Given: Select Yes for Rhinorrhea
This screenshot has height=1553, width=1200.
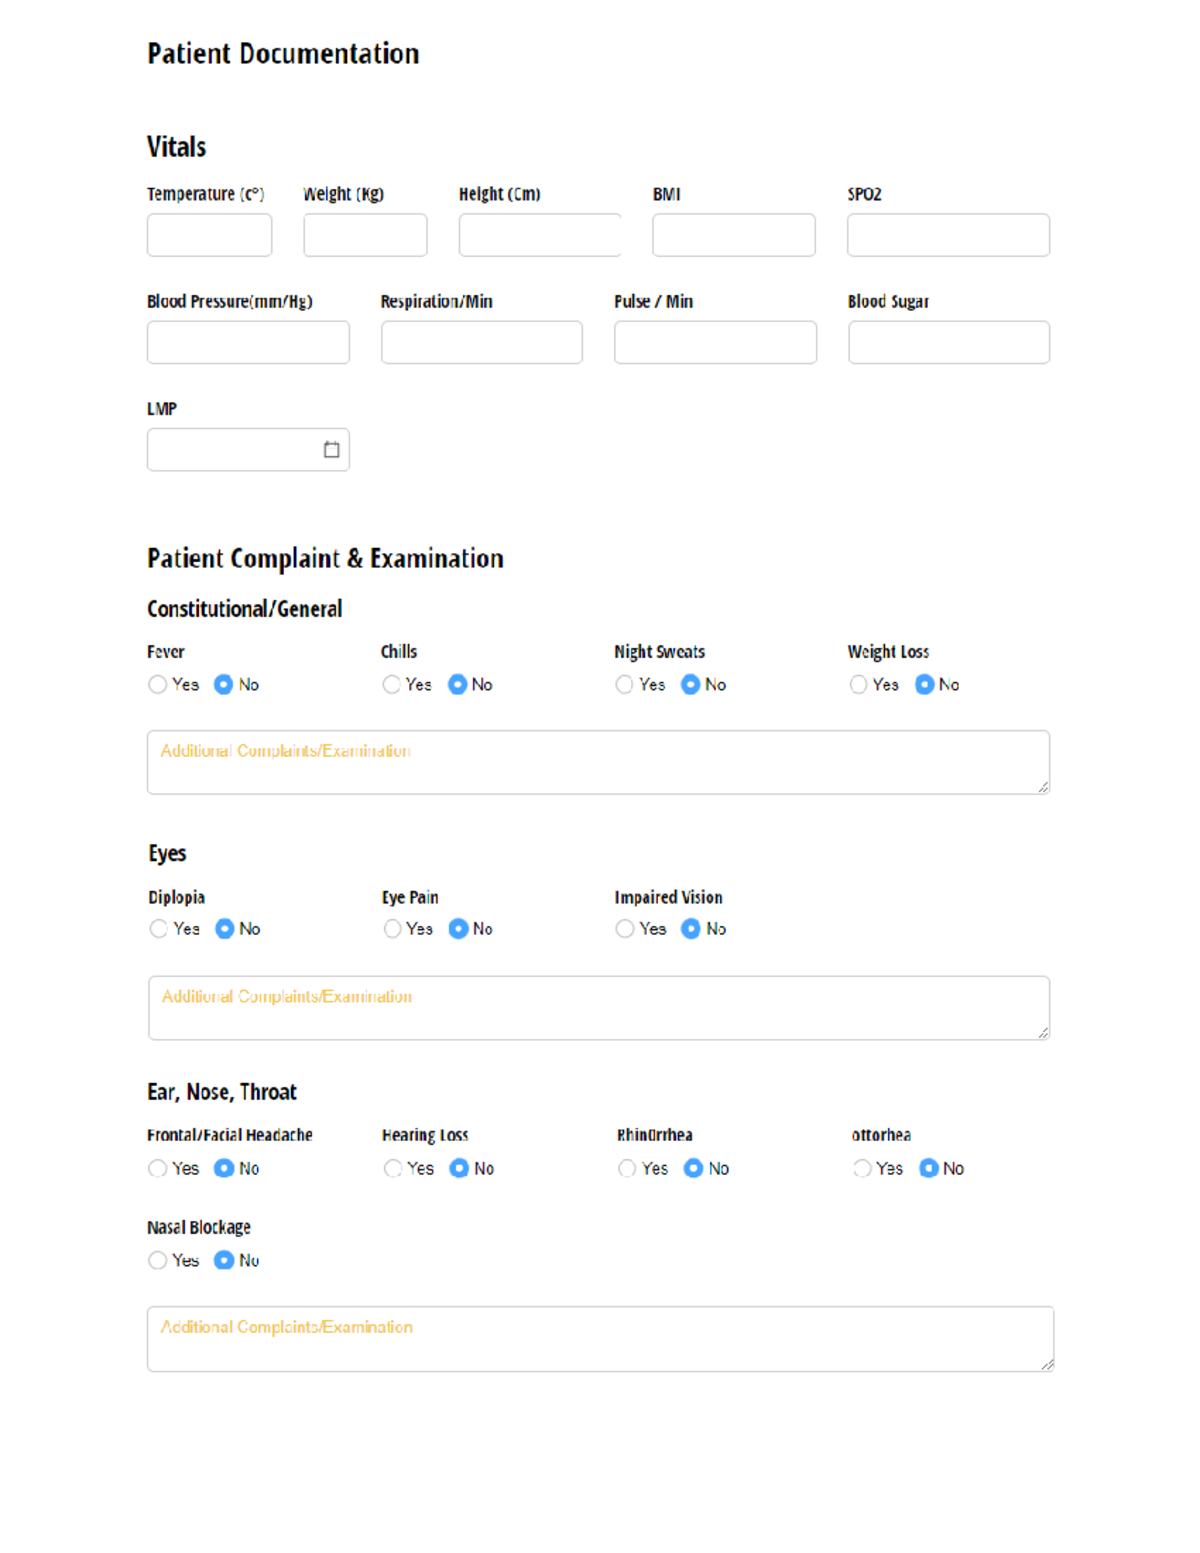Looking at the screenshot, I should click(x=627, y=1169).
